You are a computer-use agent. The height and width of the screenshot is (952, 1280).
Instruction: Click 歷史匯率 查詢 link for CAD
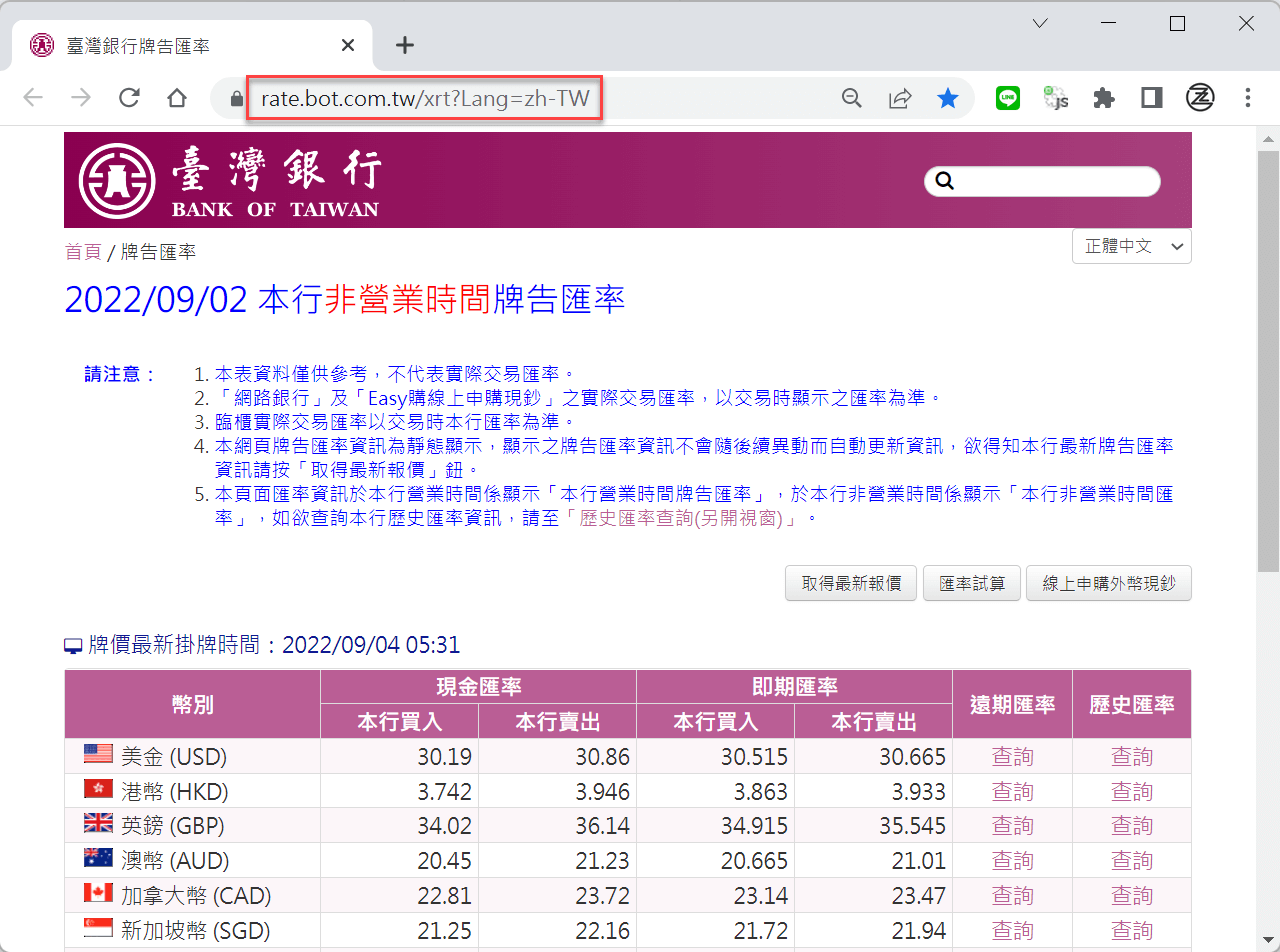tap(1132, 896)
